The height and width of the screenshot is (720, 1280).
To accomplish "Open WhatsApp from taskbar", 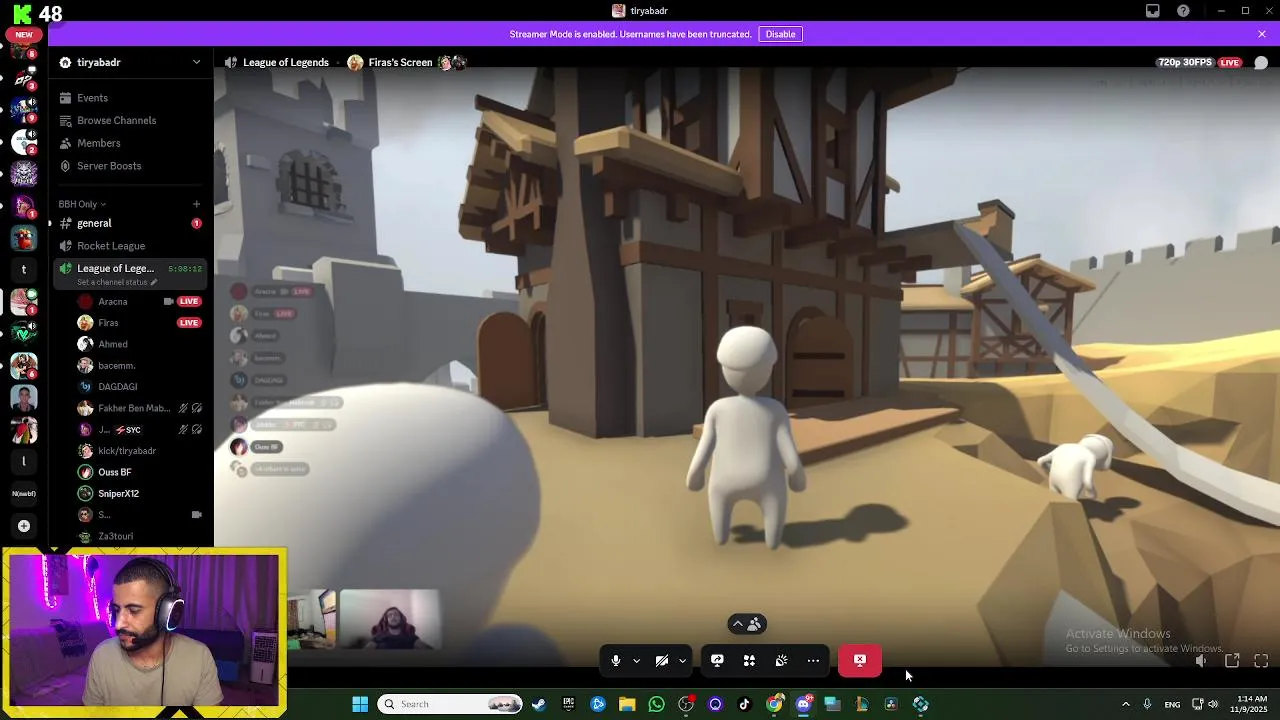I will coord(656,704).
